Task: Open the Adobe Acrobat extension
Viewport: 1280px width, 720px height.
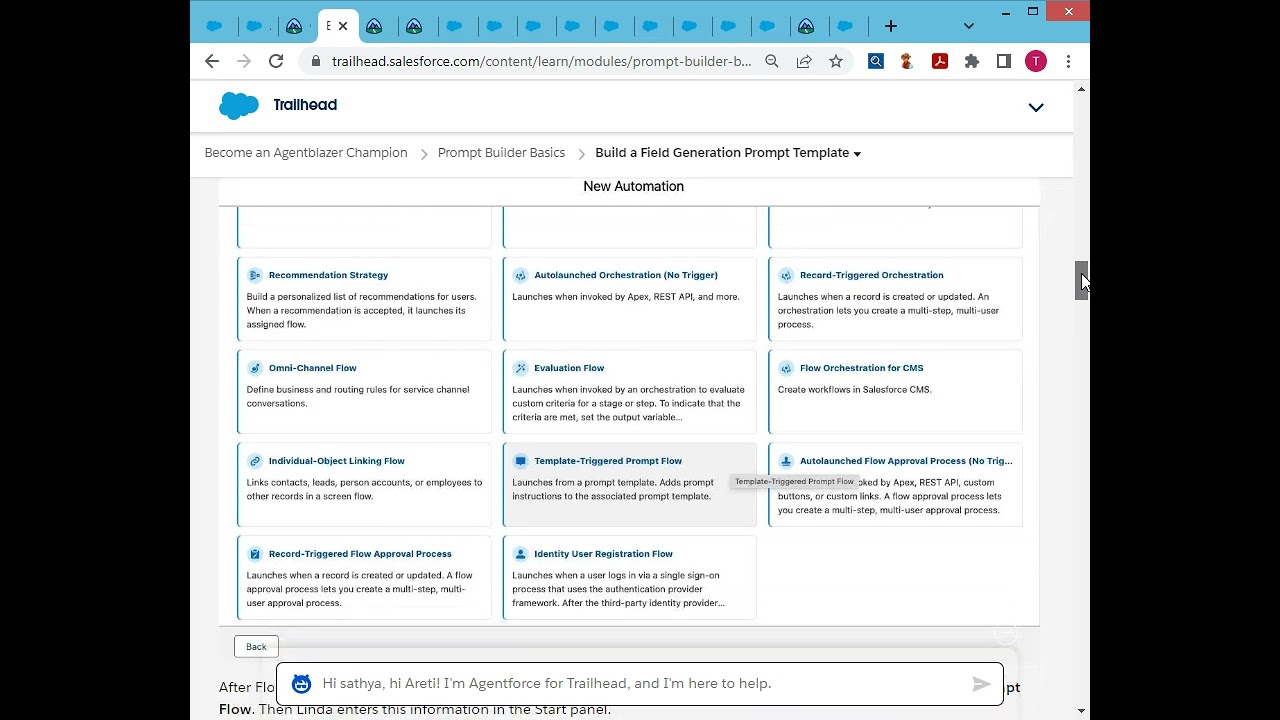Action: click(940, 61)
